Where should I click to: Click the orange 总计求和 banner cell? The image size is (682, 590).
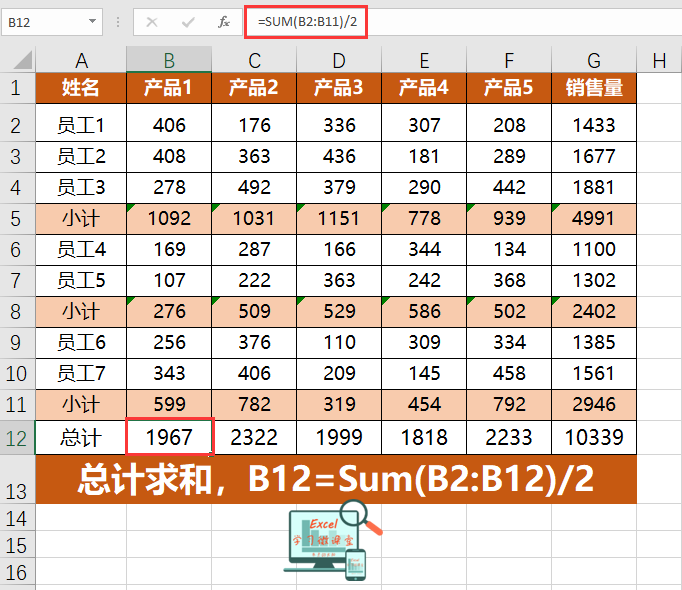tap(336, 479)
